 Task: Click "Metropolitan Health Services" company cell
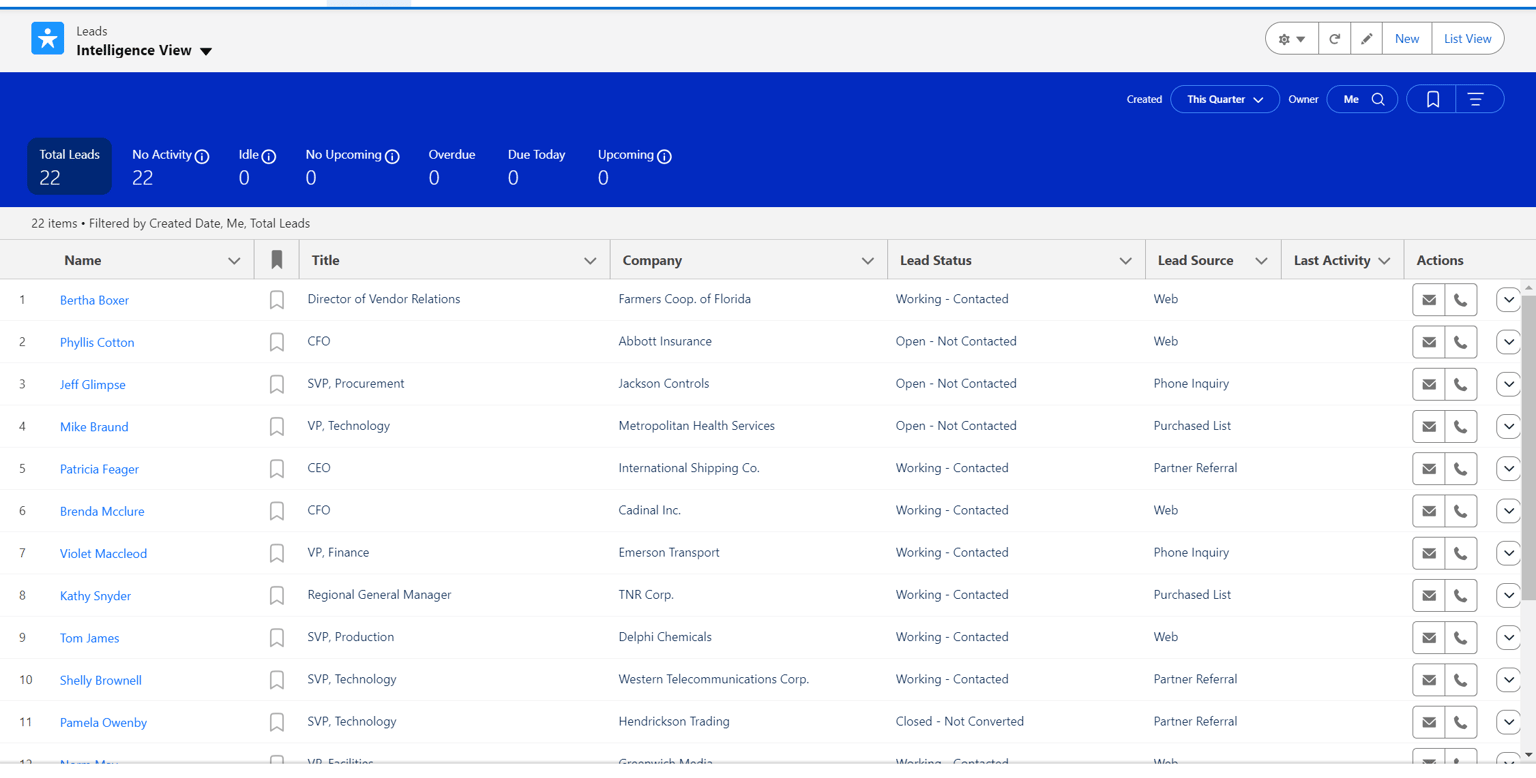pyautogui.click(x=696, y=426)
